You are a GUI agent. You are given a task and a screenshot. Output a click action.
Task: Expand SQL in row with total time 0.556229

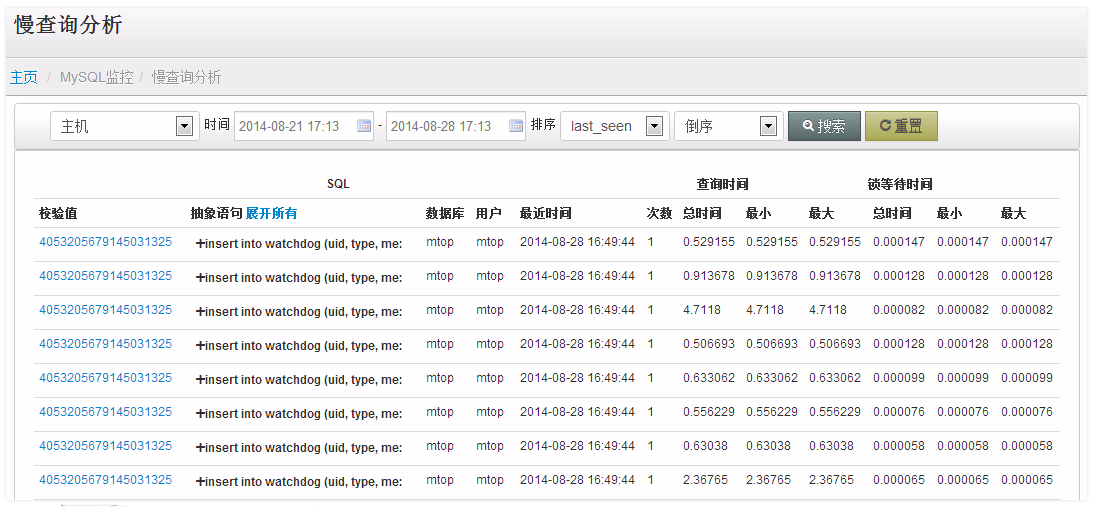pos(201,414)
